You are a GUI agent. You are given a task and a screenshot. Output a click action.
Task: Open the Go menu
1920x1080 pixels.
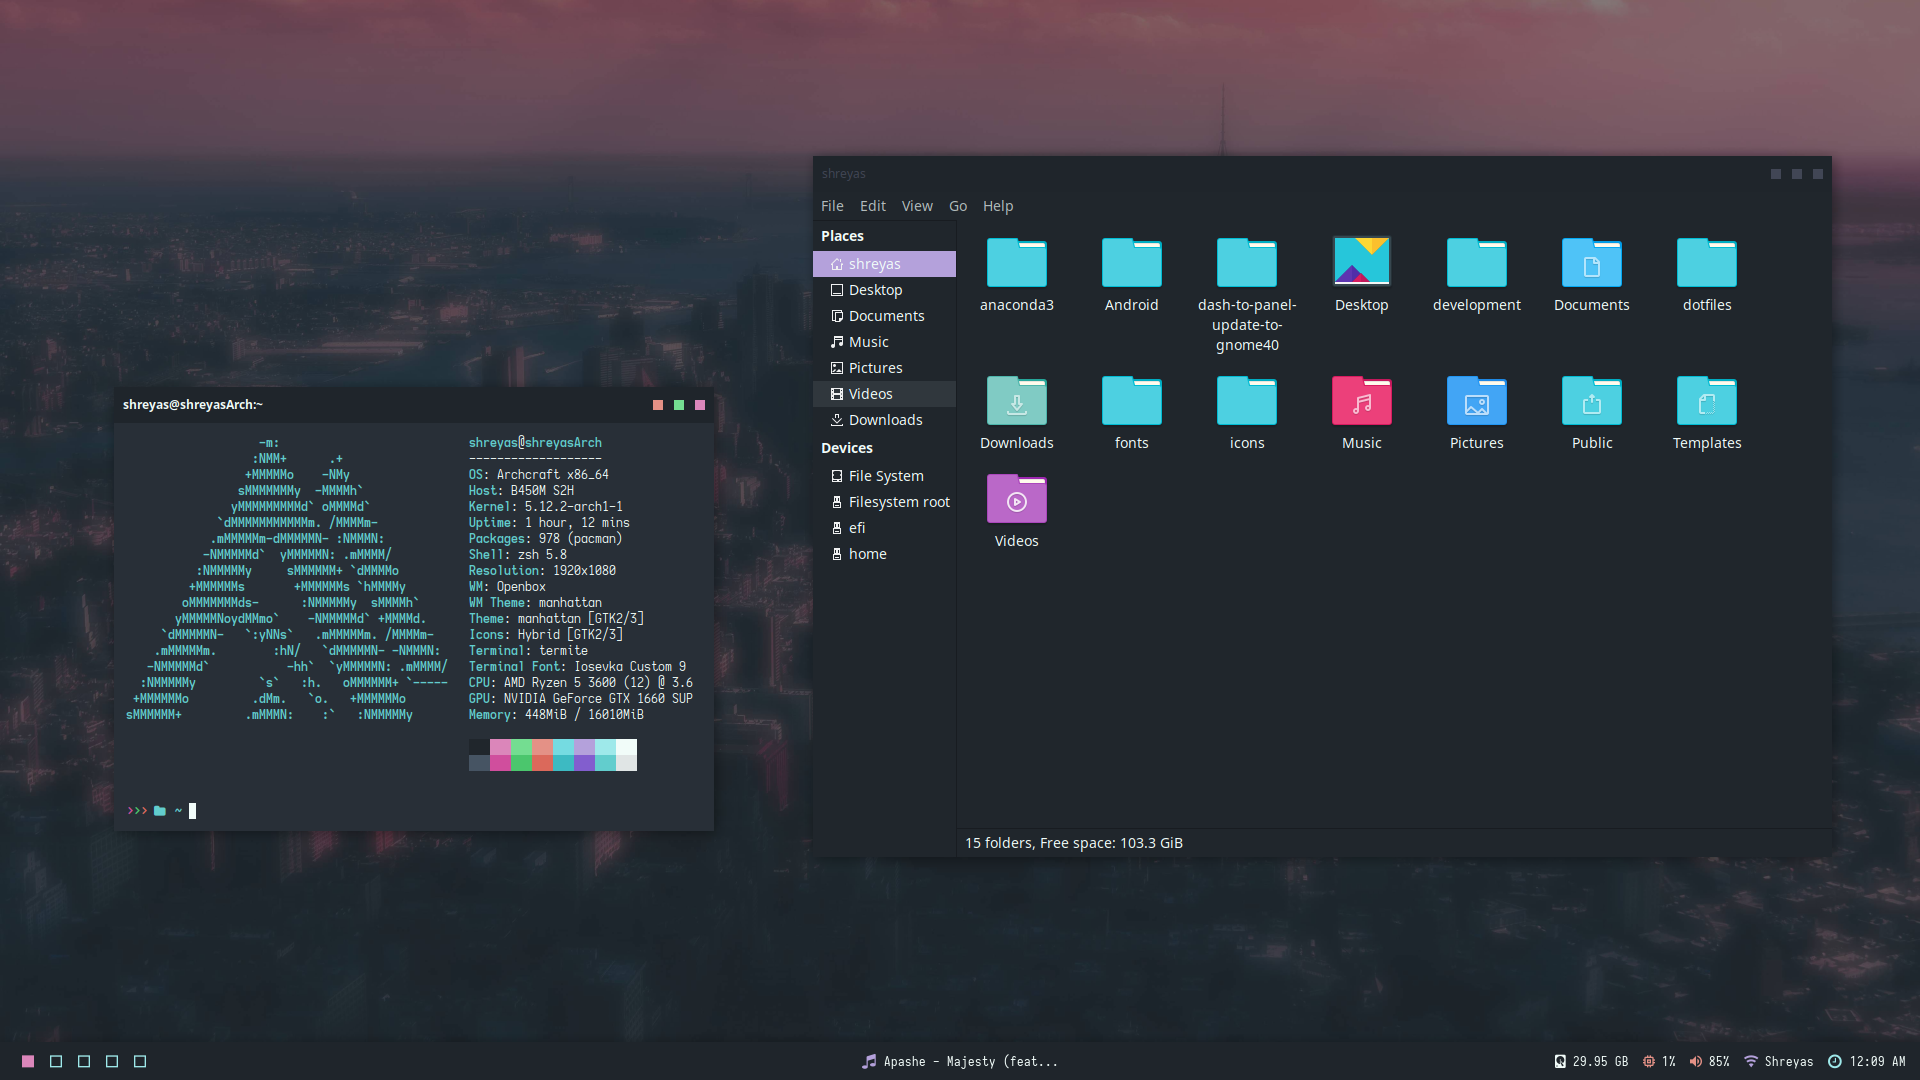pos(957,206)
